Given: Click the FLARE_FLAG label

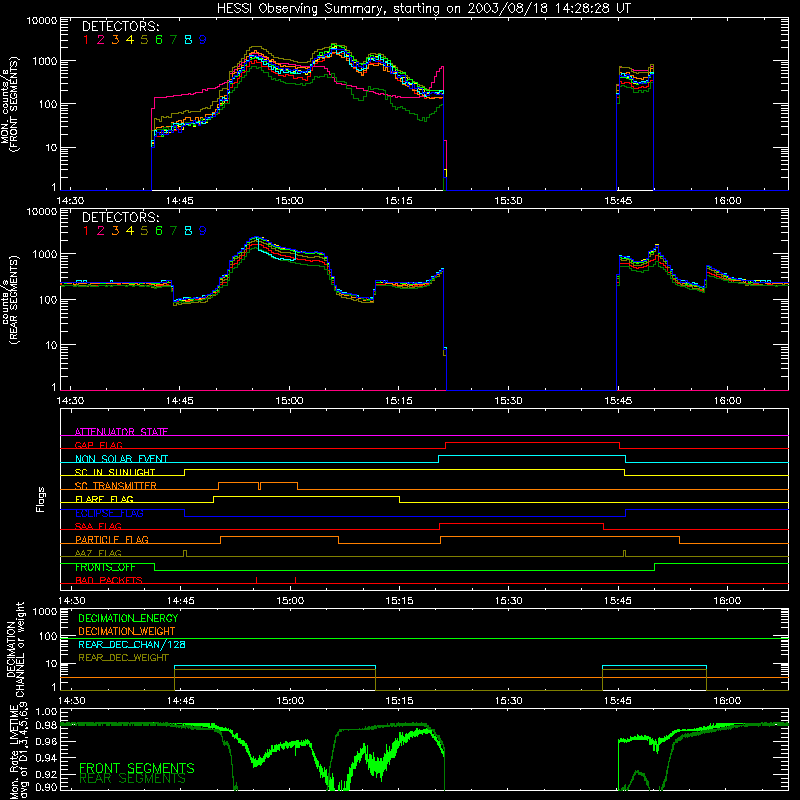Looking at the screenshot, I should click(x=104, y=499).
